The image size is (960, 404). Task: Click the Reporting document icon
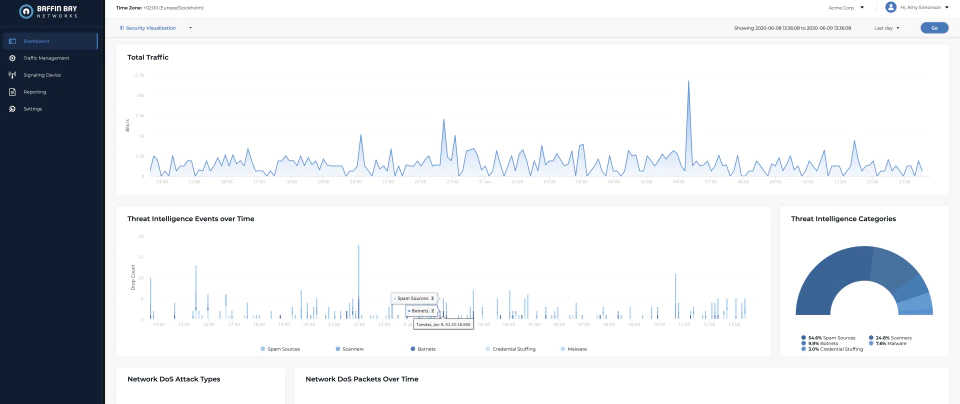12,92
